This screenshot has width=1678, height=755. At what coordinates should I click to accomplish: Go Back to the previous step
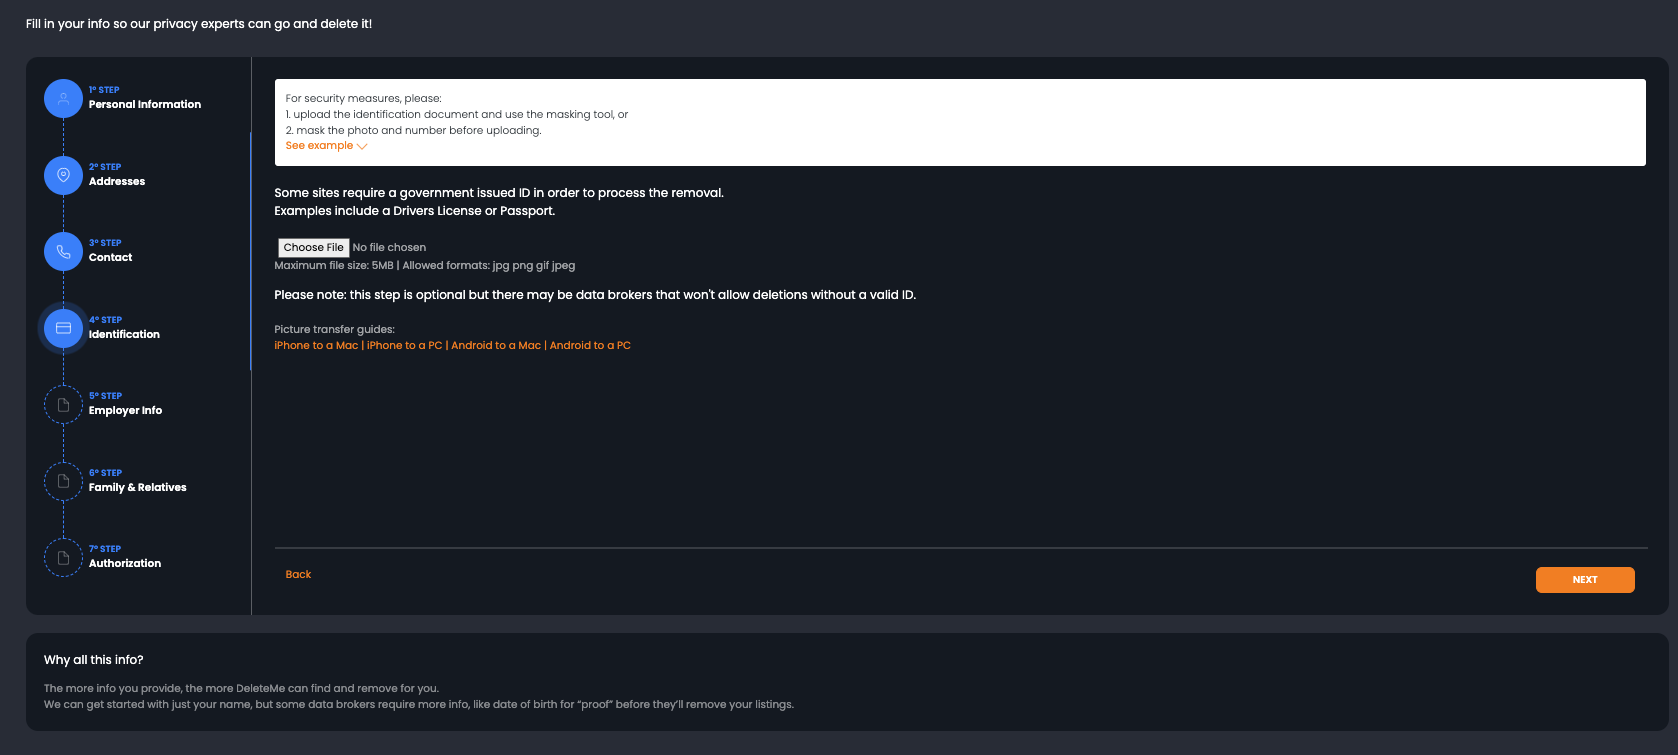coord(298,574)
